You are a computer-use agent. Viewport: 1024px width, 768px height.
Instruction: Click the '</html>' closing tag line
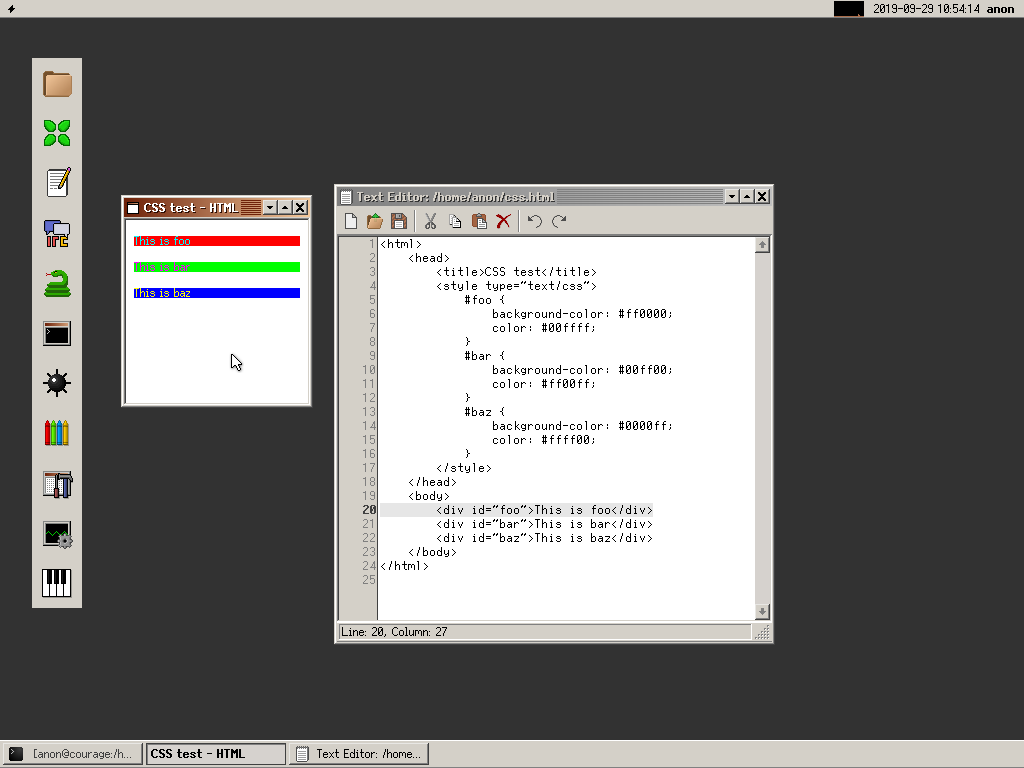pos(404,567)
